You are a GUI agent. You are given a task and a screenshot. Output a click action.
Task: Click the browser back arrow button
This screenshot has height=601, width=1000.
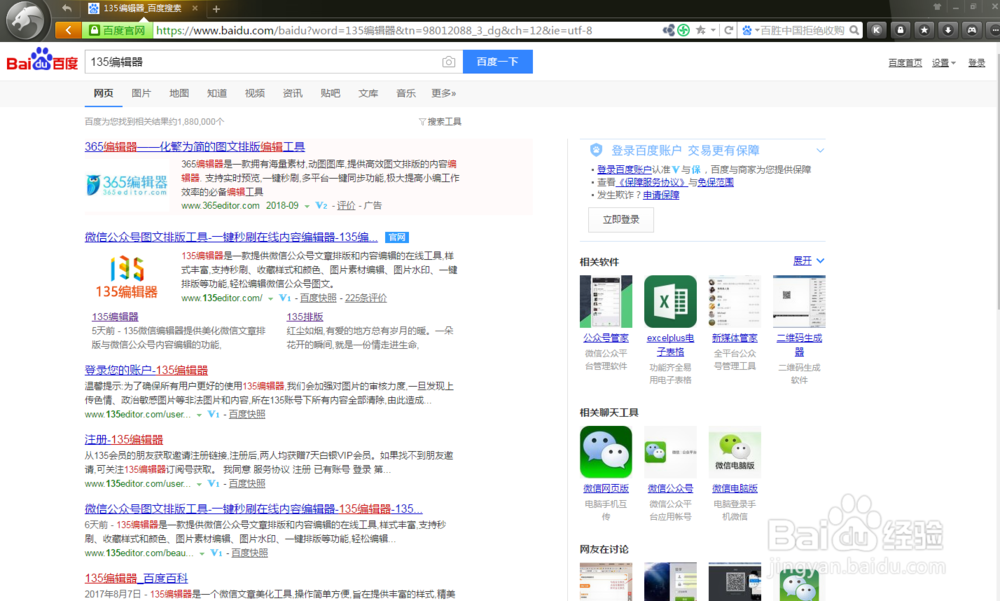tap(68, 30)
